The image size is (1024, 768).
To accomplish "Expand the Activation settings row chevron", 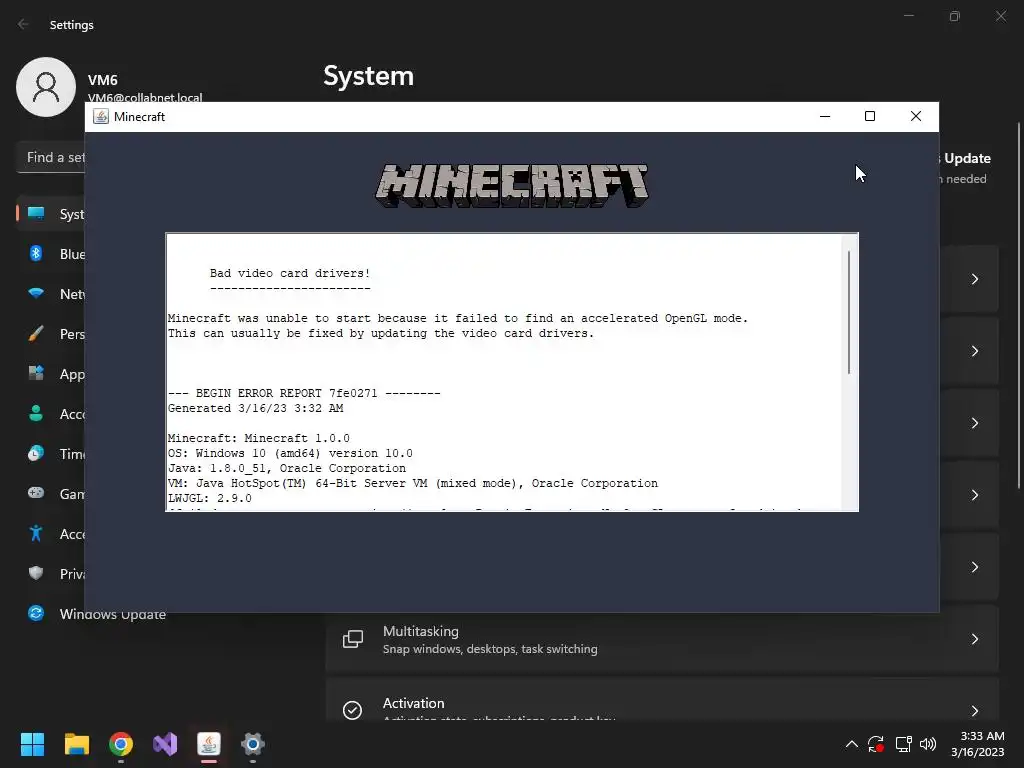I will 974,711.
